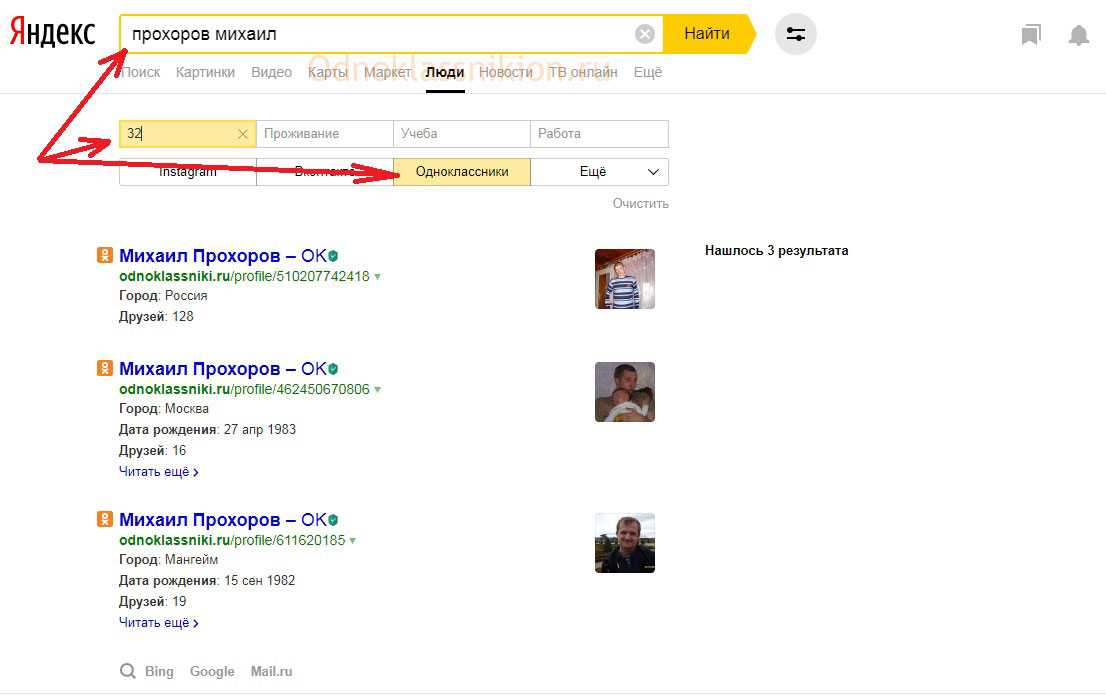Open Михаил Прохоров result from Москва

click(223, 368)
